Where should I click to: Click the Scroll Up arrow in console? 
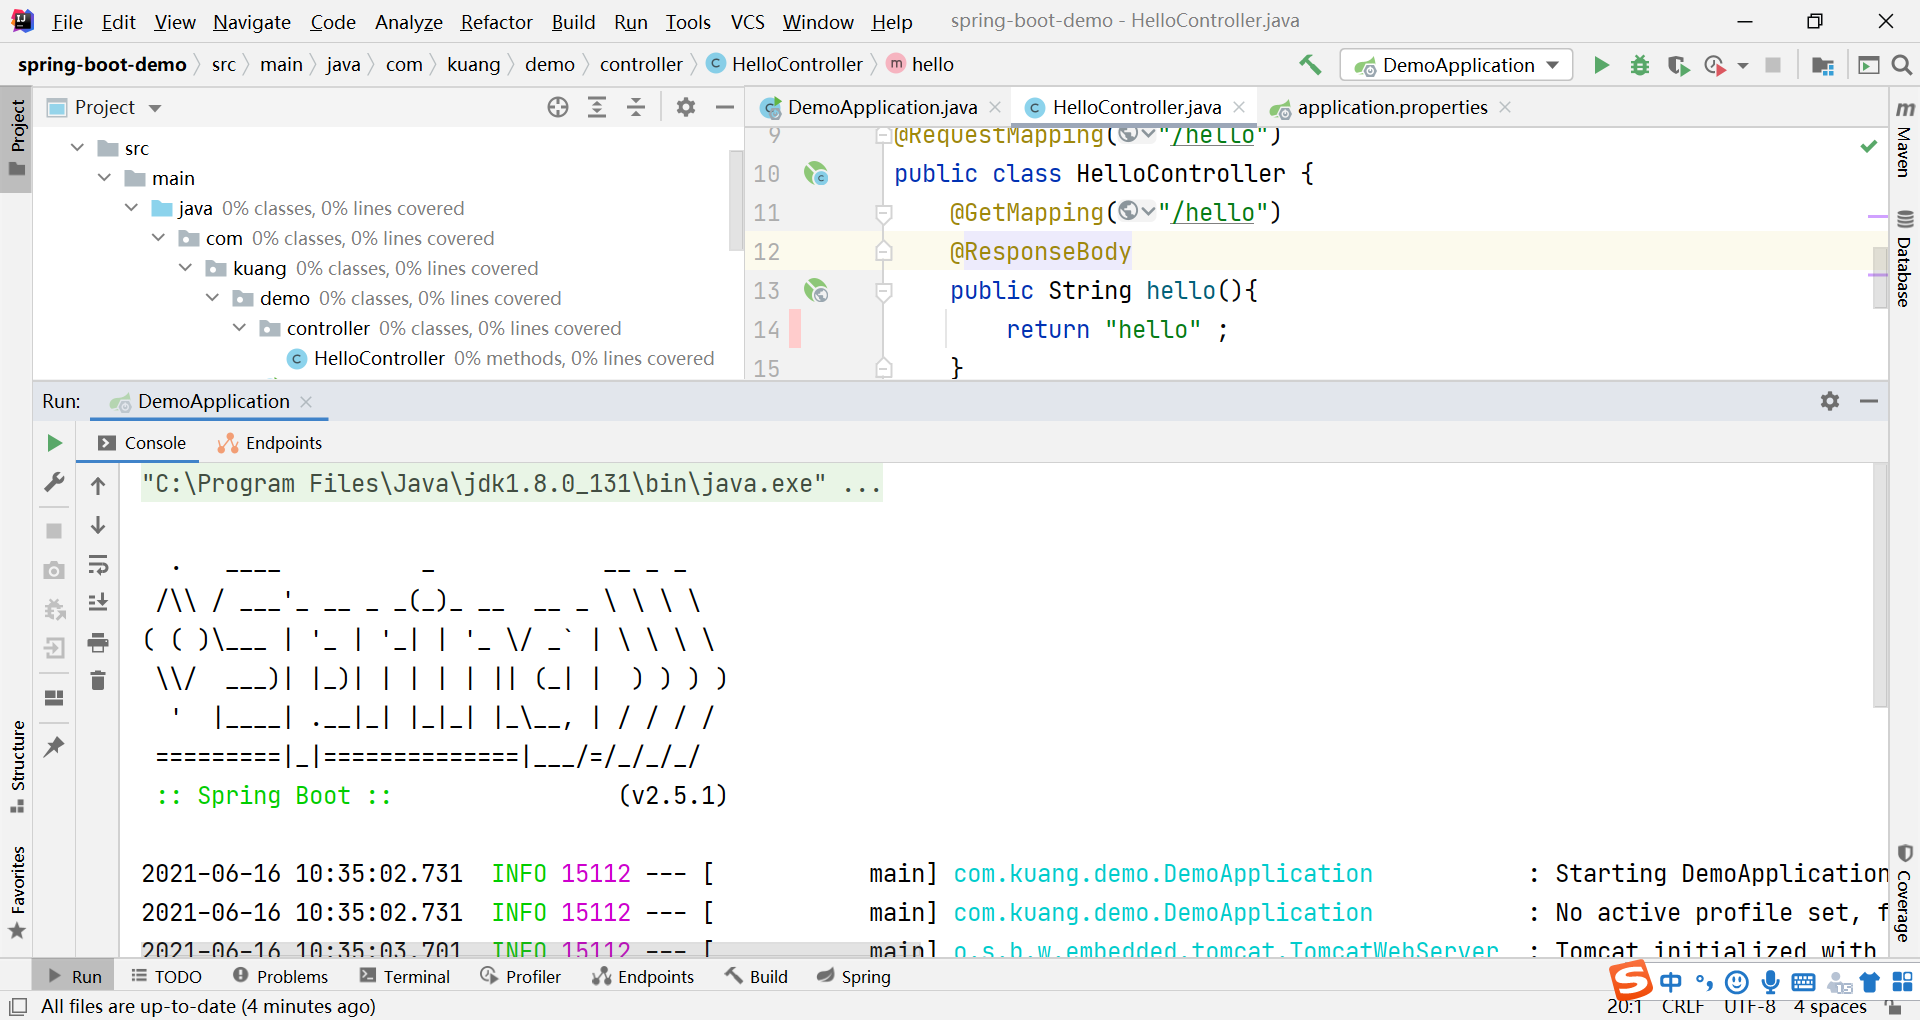coord(98,486)
